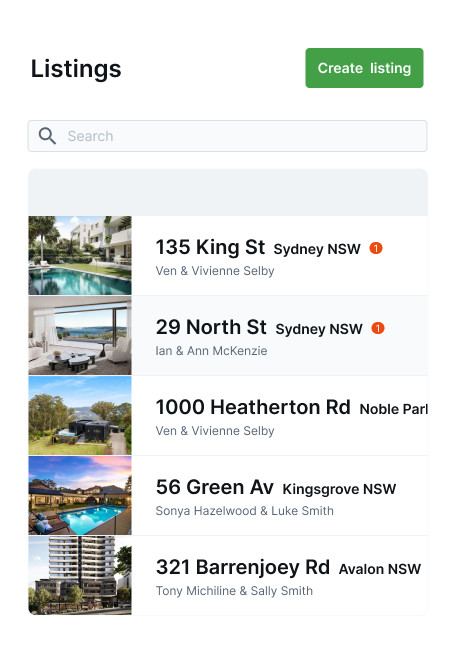This screenshot has width=454, height=664.
Task: Open the 56 Green Av twilight pool thumbnail
Action: (x=80, y=495)
